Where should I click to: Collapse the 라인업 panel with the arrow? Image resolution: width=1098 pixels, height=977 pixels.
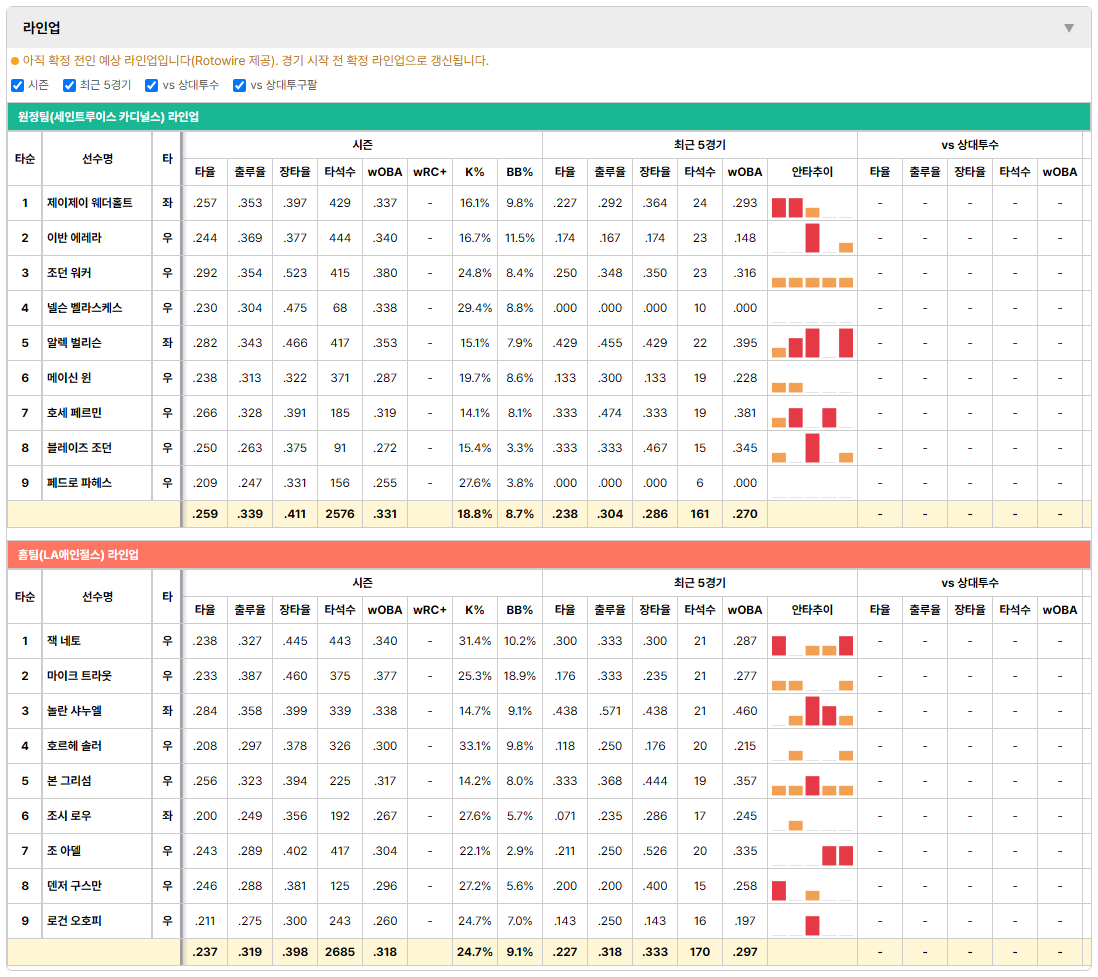pos(1069,28)
